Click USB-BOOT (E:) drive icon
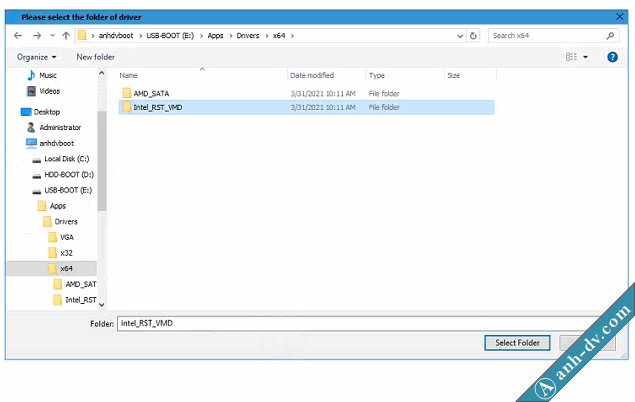The height and width of the screenshot is (402, 635). (36, 191)
